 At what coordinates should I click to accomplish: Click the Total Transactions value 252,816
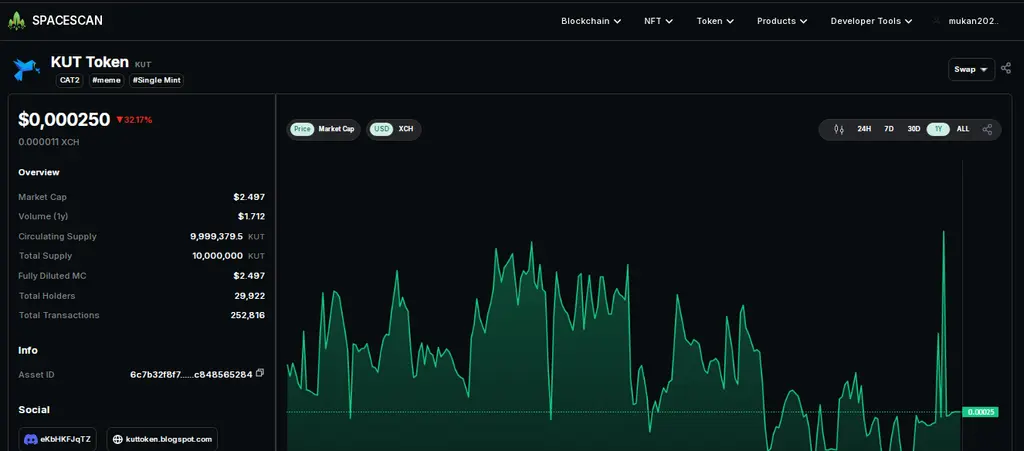coord(248,315)
